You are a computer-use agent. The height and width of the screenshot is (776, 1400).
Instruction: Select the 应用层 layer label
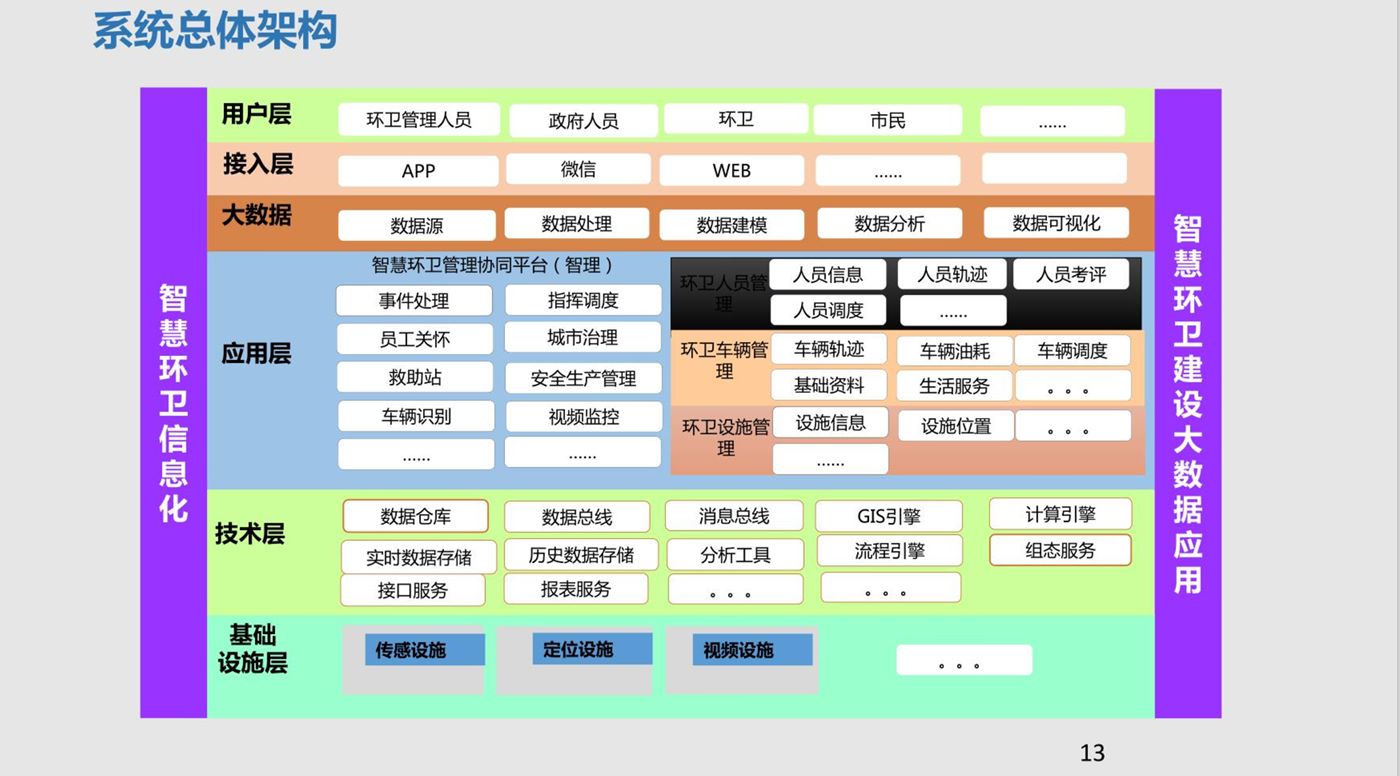(x=256, y=353)
